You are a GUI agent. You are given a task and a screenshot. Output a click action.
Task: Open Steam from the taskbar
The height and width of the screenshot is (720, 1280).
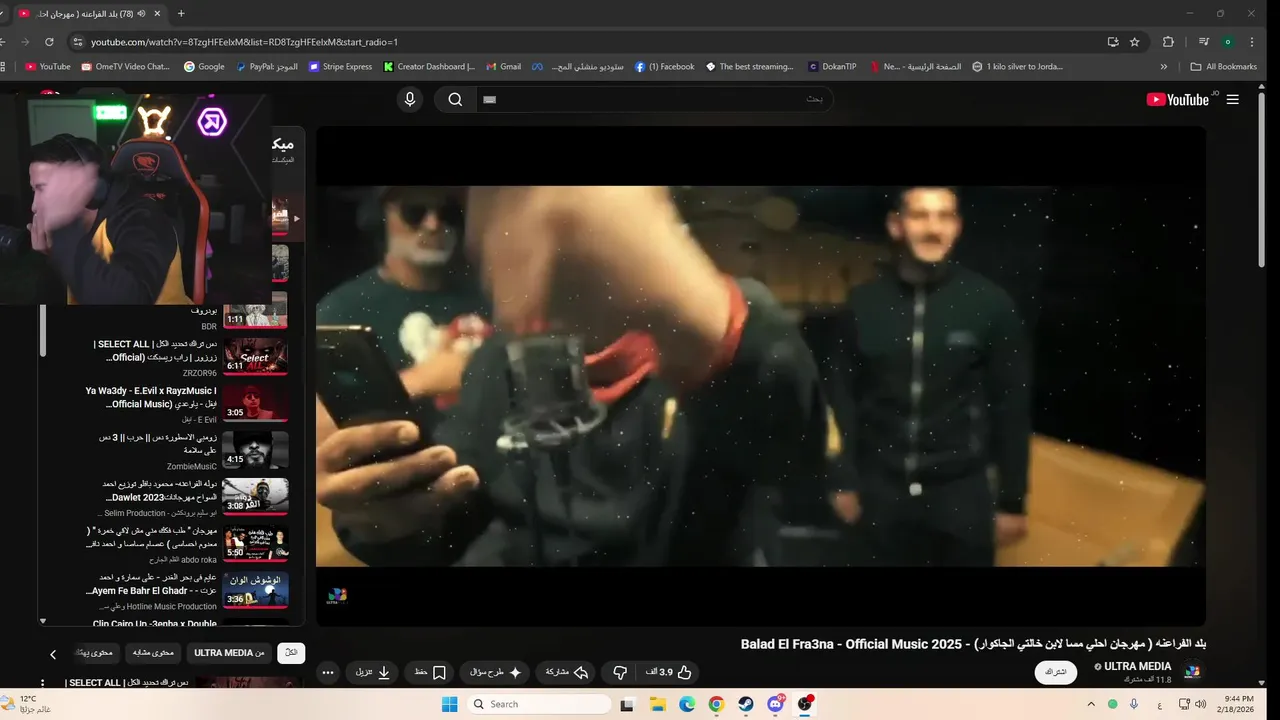click(745, 704)
